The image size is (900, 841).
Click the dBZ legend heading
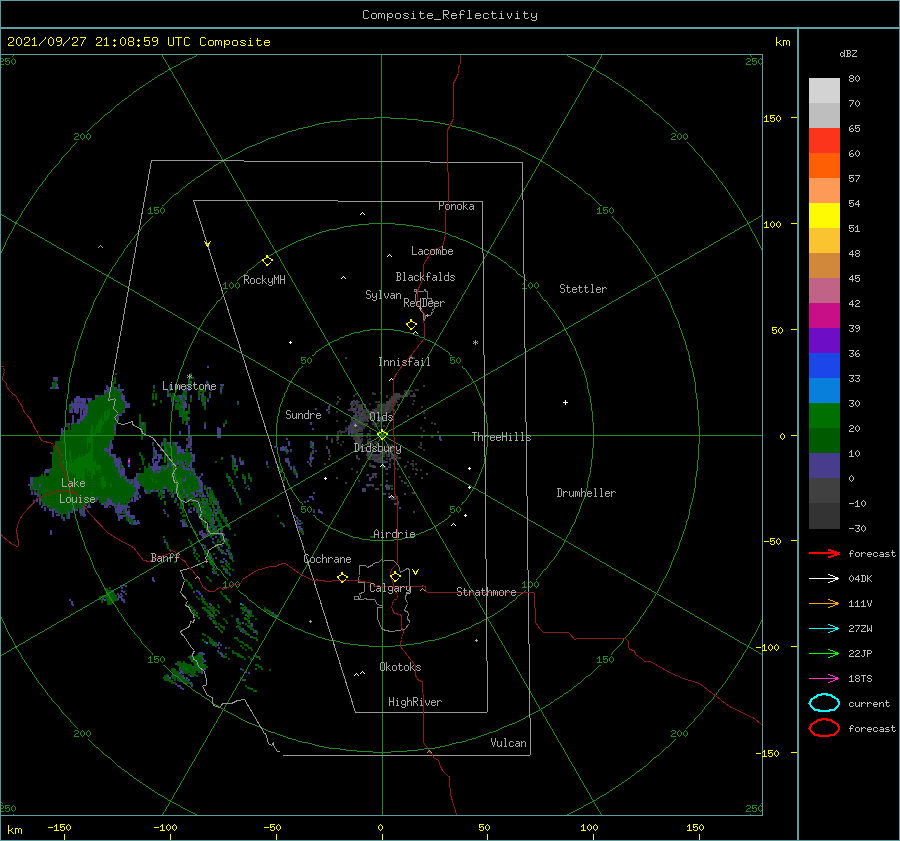coord(848,53)
